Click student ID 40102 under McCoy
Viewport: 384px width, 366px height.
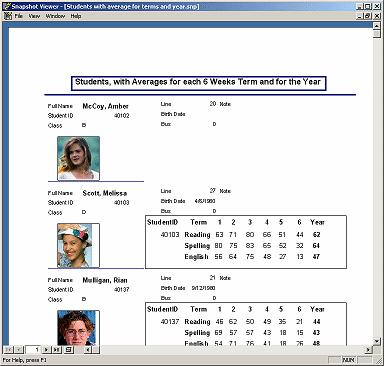pos(121,116)
